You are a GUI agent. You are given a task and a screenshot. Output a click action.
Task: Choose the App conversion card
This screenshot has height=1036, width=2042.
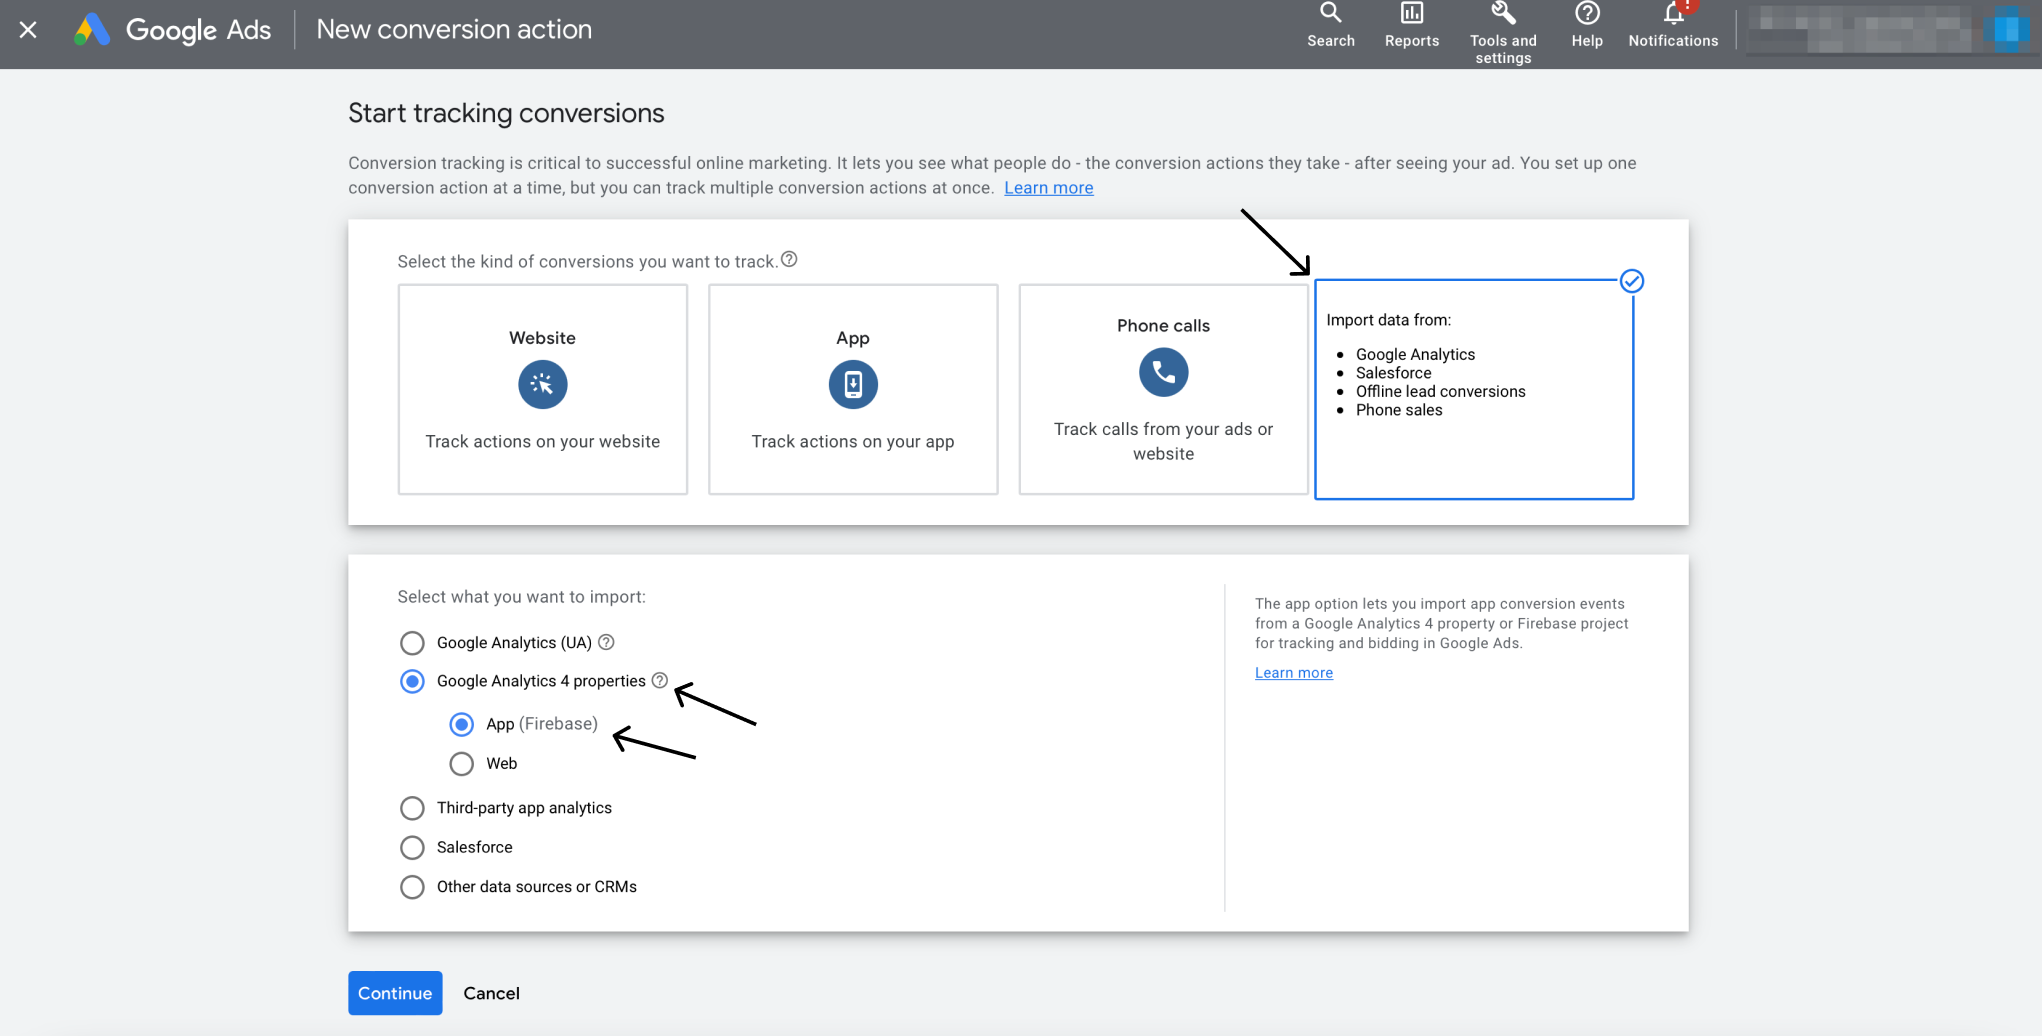coord(852,389)
